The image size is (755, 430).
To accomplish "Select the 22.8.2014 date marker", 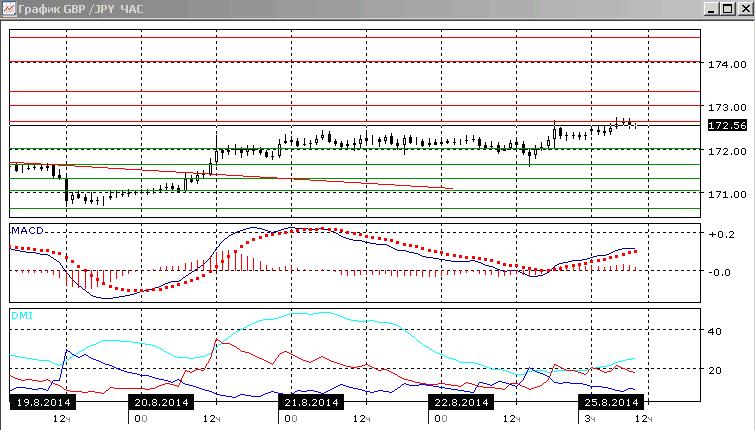I will (461, 403).
